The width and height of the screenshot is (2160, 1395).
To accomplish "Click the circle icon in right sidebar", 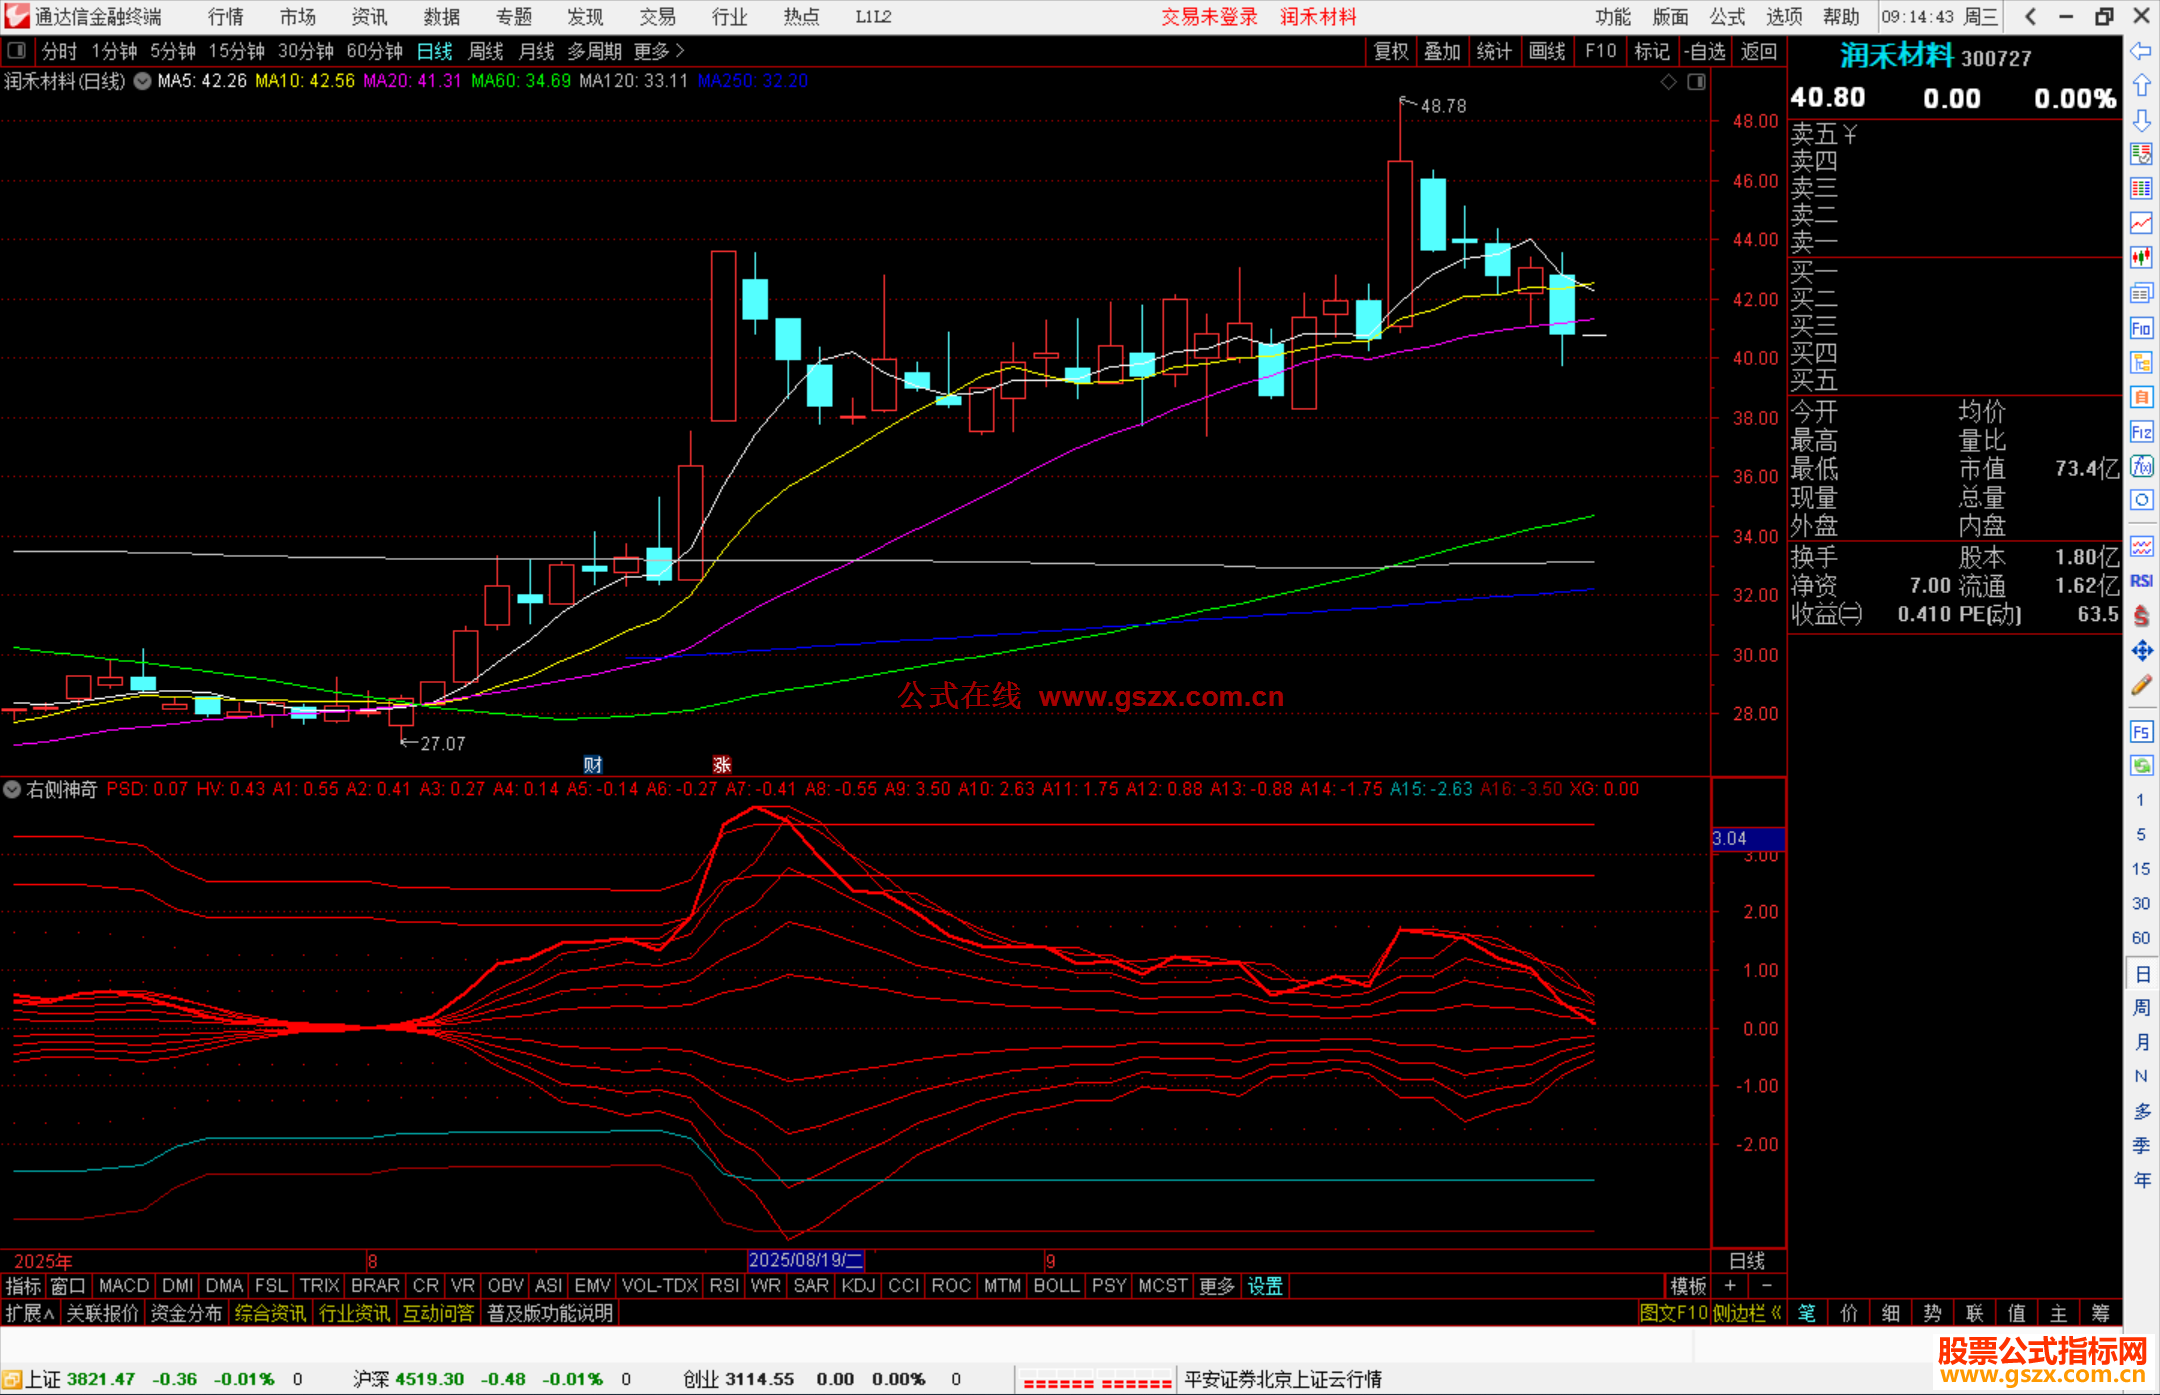I will pos(2141,500).
